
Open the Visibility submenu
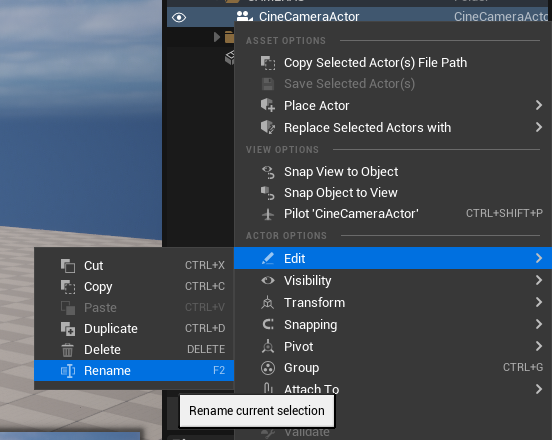[x=393, y=281]
